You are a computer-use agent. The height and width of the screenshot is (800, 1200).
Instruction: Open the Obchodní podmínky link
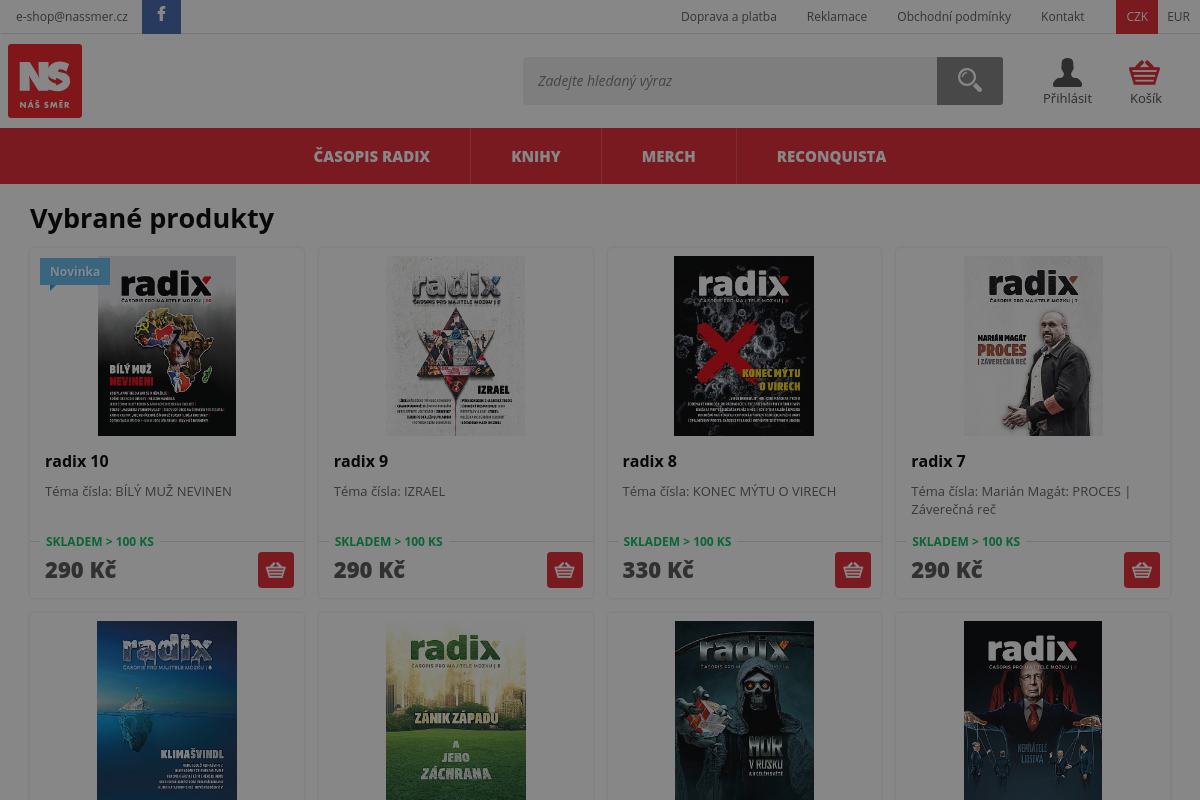pos(954,17)
